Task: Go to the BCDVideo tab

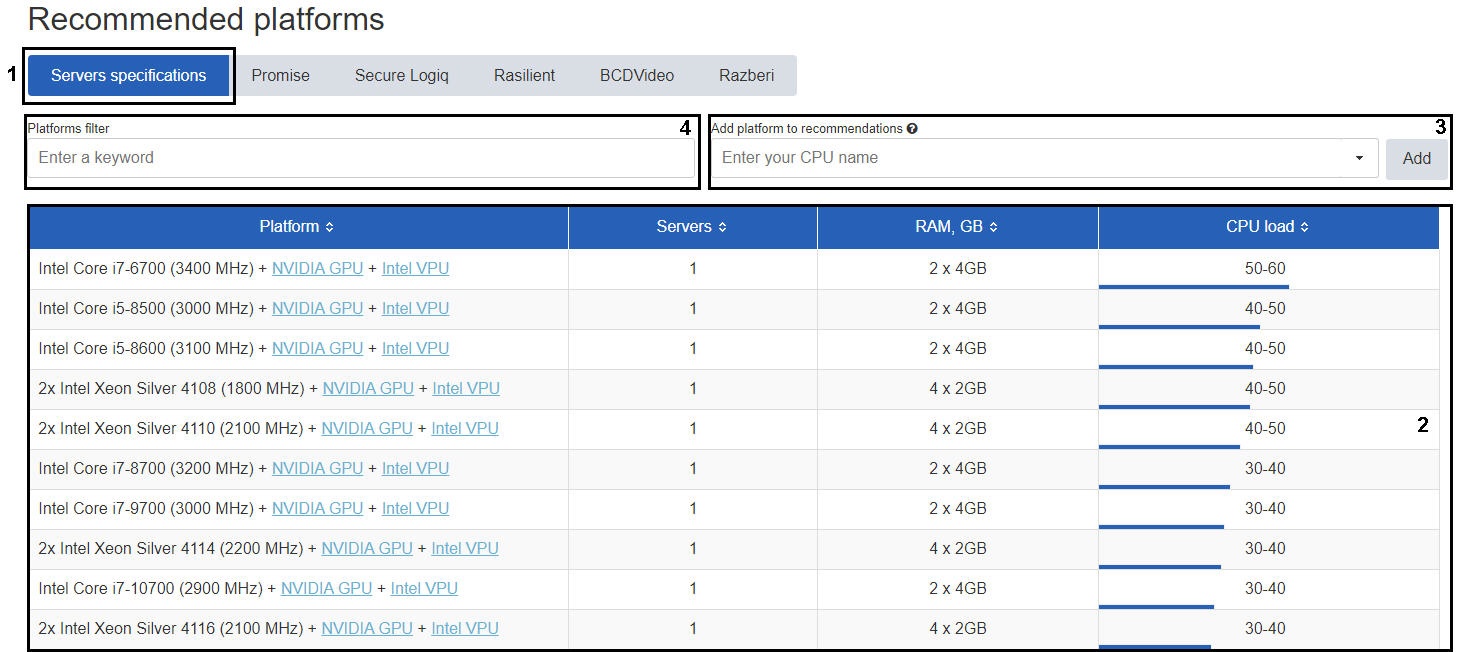Action: (x=636, y=76)
